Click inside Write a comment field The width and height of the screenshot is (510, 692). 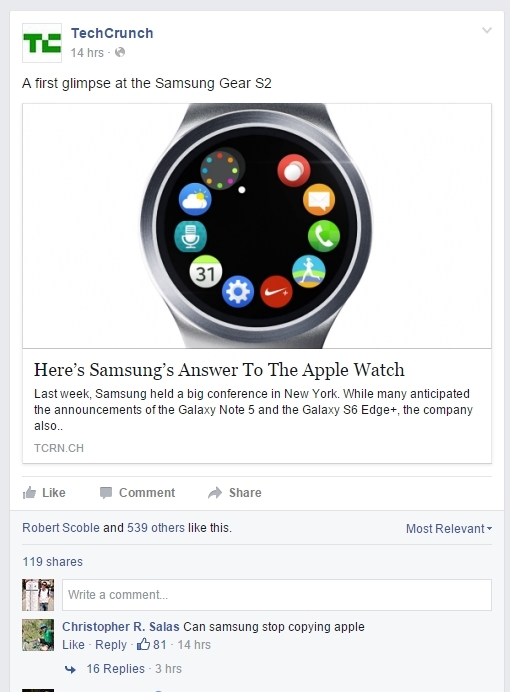click(x=277, y=595)
